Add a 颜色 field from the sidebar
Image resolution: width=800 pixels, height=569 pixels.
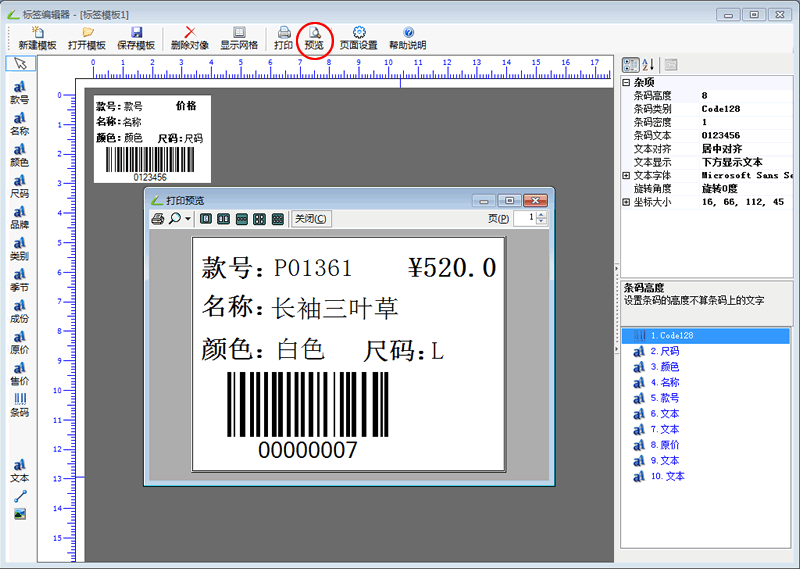pyautogui.click(x=19, y=156)
